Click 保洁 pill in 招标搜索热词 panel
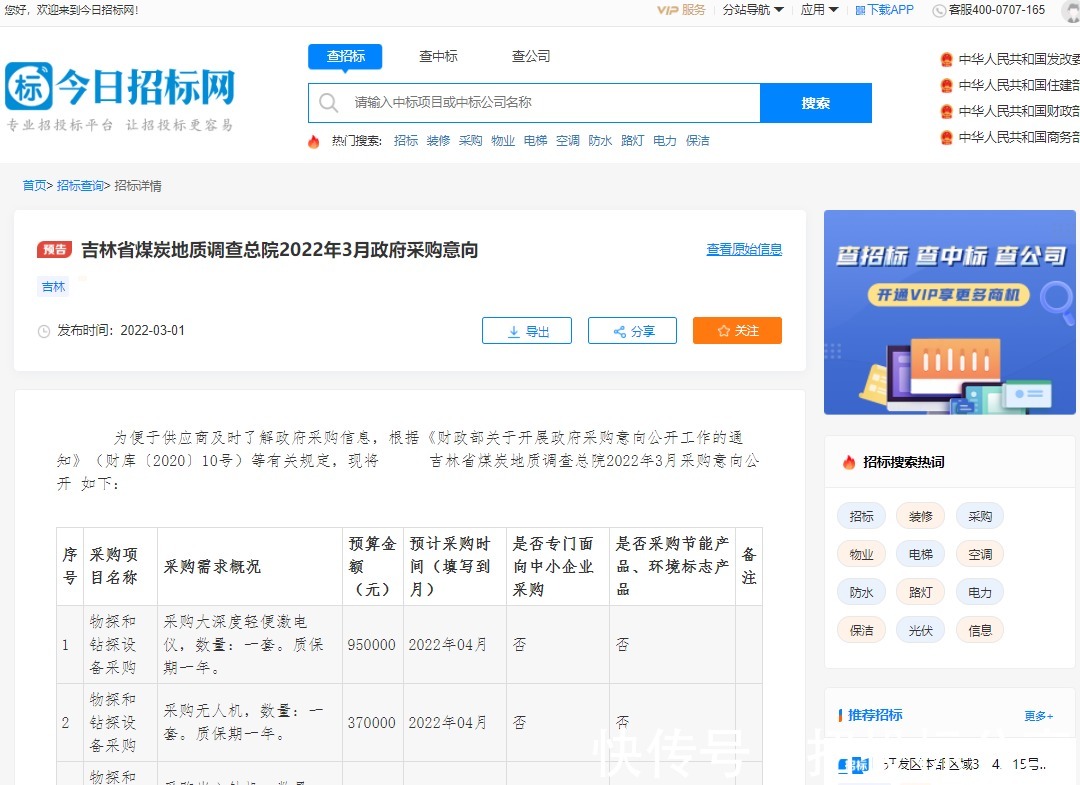 tap(861, 630)
